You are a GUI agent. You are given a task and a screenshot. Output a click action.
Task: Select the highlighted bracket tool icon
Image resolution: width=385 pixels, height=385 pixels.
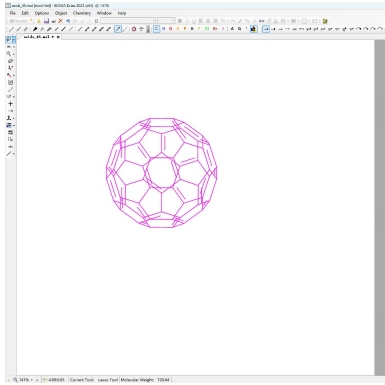[9, 125]
